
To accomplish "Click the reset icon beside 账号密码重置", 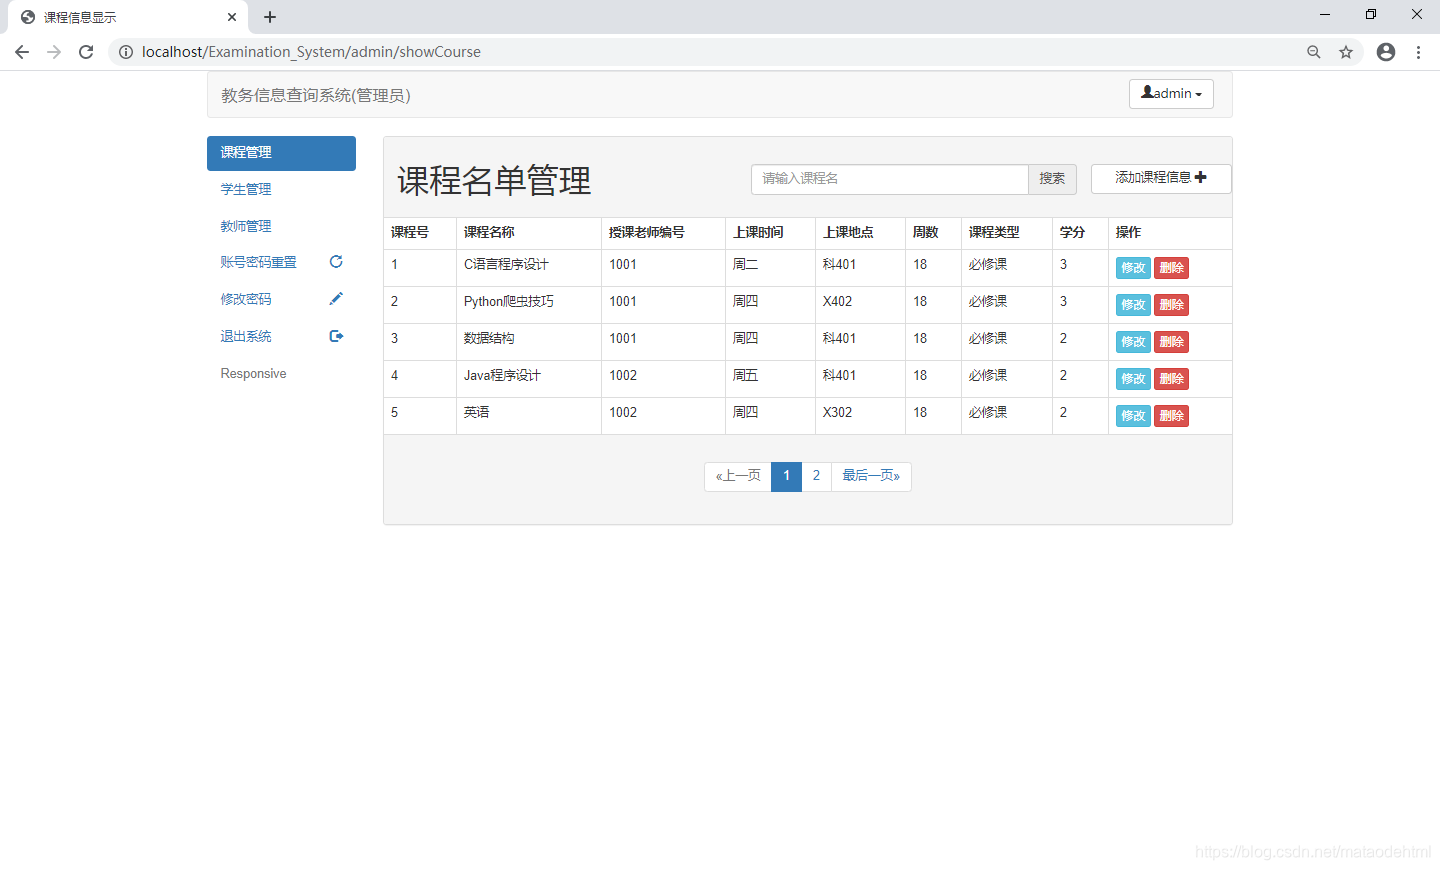I will 336,262.
